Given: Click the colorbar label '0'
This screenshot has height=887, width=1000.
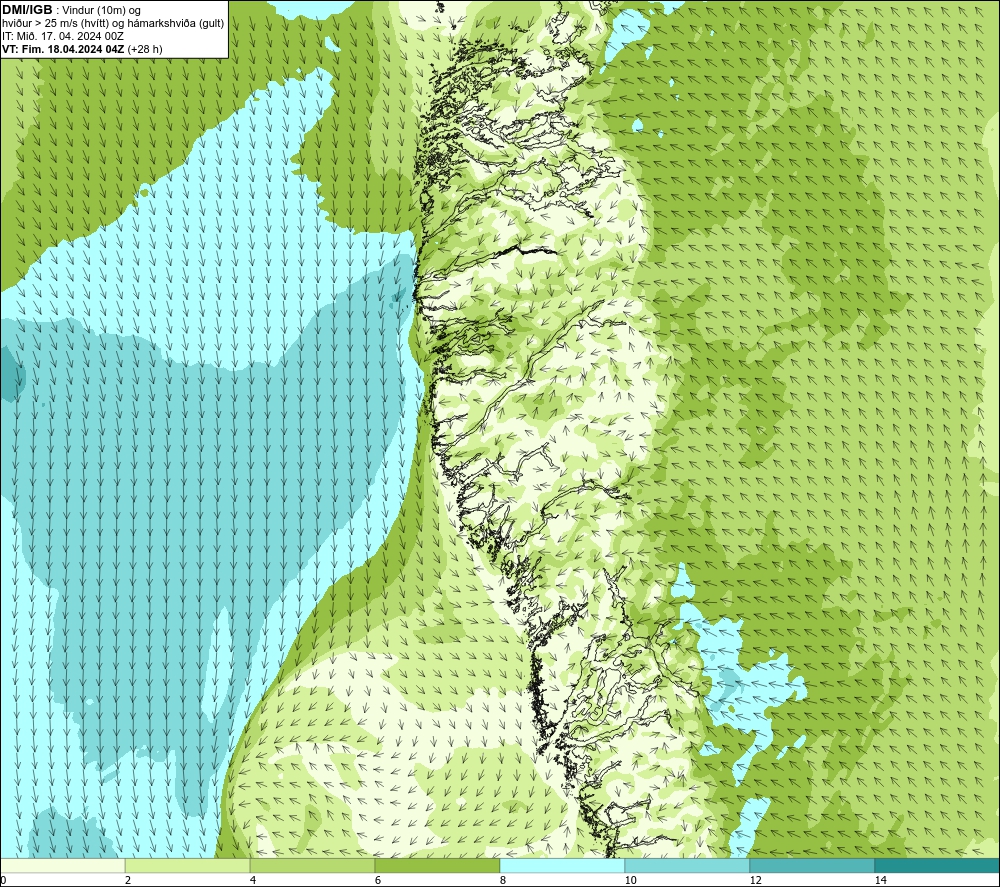Looking at the screenshot, I should 3,880.
